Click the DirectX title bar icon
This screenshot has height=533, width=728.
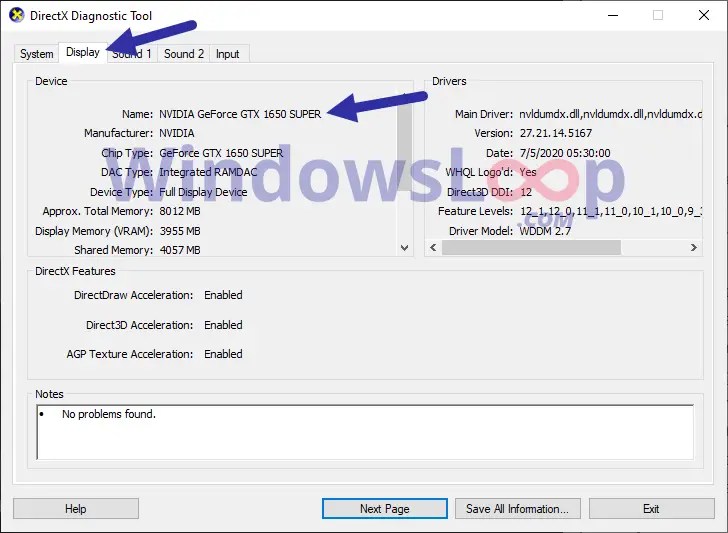pyautogui.click(x=17, y=15)
